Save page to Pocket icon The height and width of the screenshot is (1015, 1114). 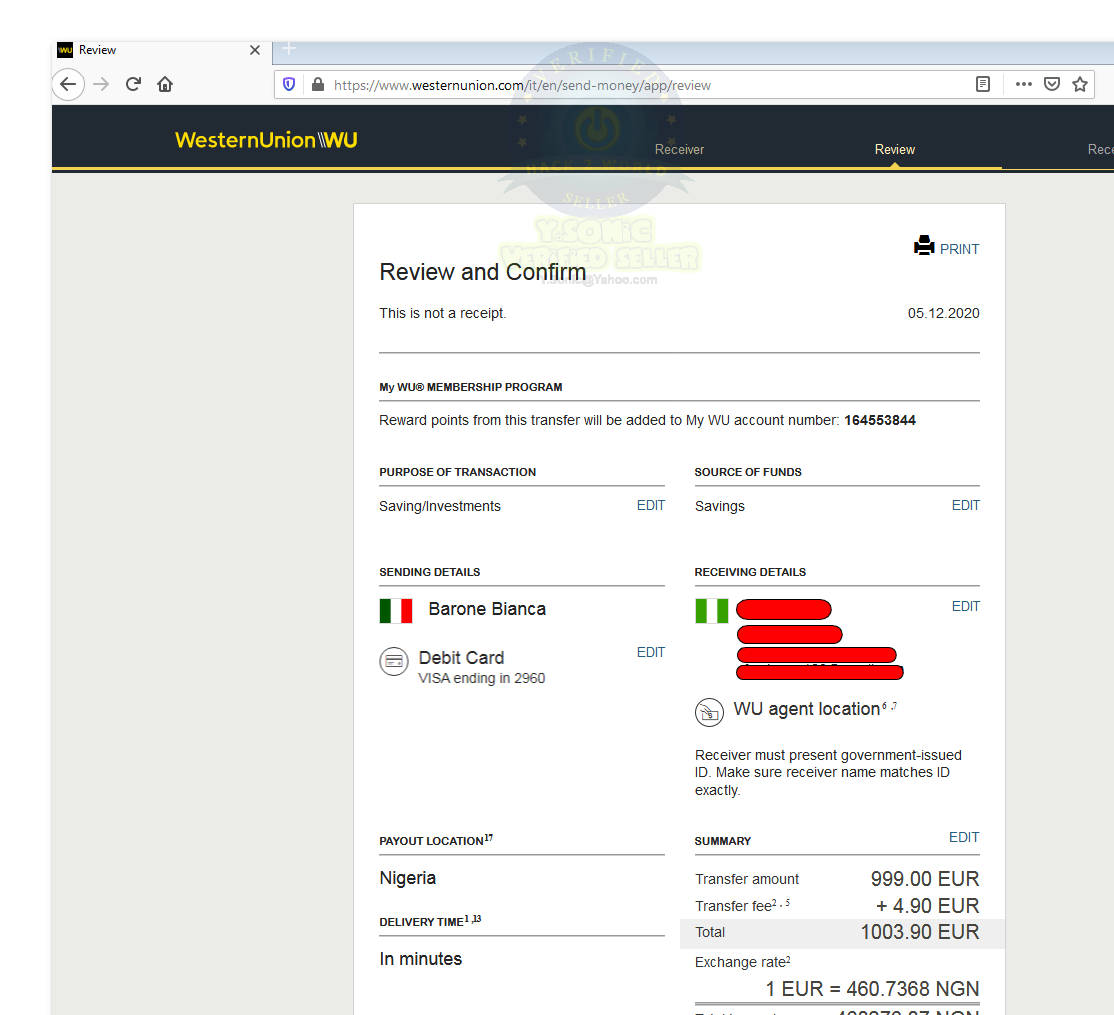tap(1051, 84)
